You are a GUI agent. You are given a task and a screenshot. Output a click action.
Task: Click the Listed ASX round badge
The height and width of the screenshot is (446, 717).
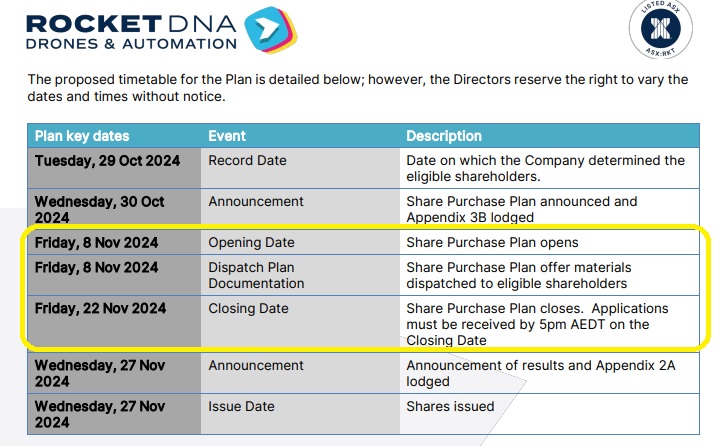660,28
